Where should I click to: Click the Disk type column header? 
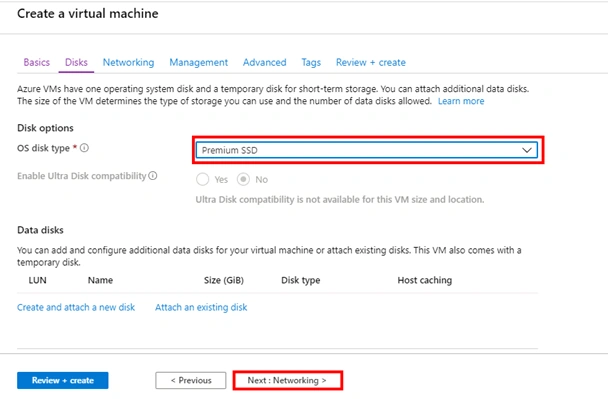[x=301, y=280]
